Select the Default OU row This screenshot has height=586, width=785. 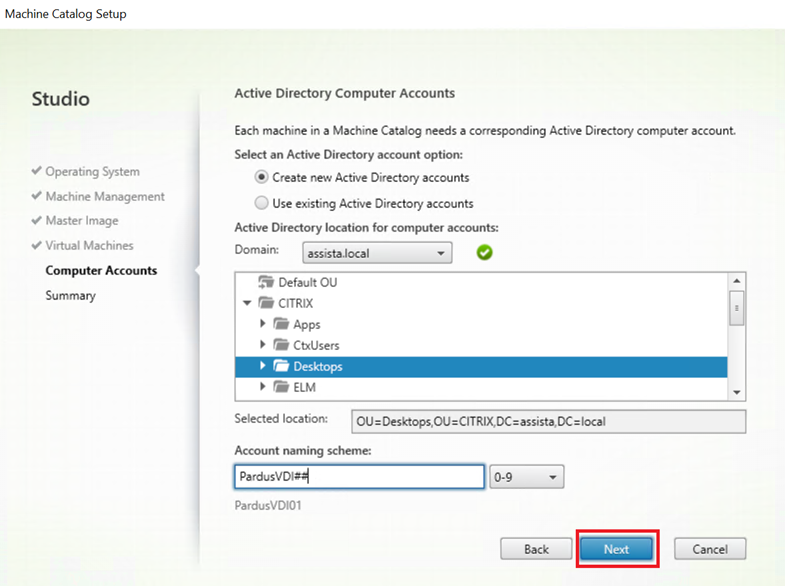pyautogui.click(x=481, y=282)
